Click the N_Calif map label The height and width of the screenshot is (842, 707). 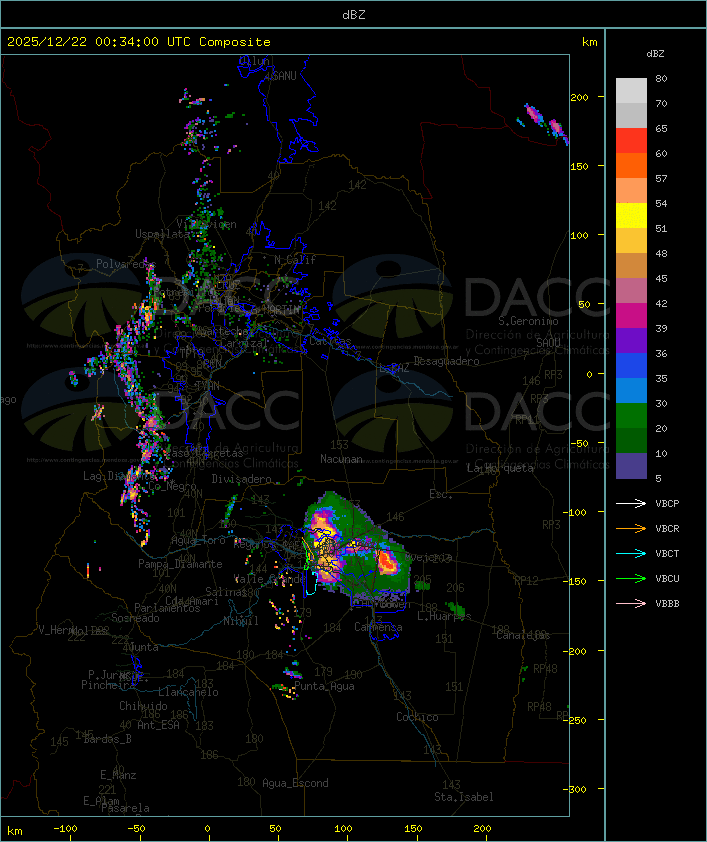click(295, 259)
